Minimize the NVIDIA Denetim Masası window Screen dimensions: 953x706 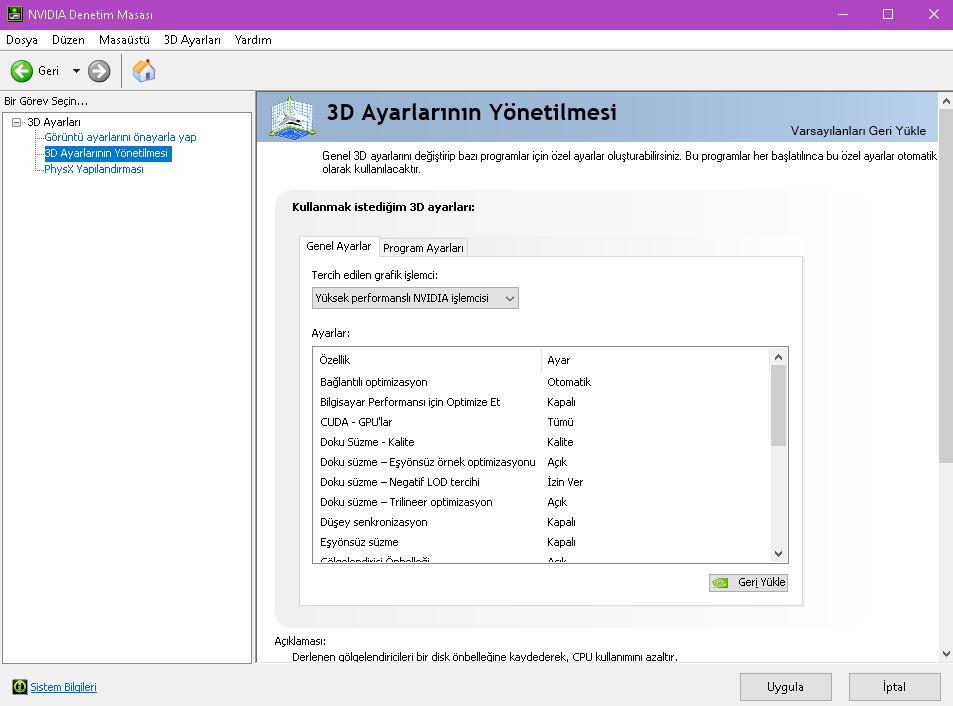click(842, 15)
